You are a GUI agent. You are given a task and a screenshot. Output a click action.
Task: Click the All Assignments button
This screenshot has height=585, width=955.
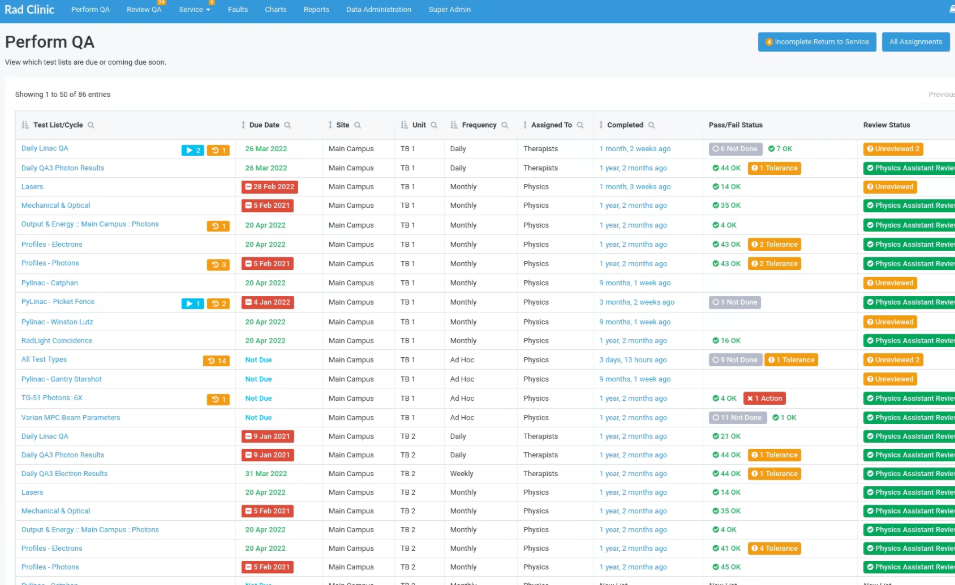(915, 42)
